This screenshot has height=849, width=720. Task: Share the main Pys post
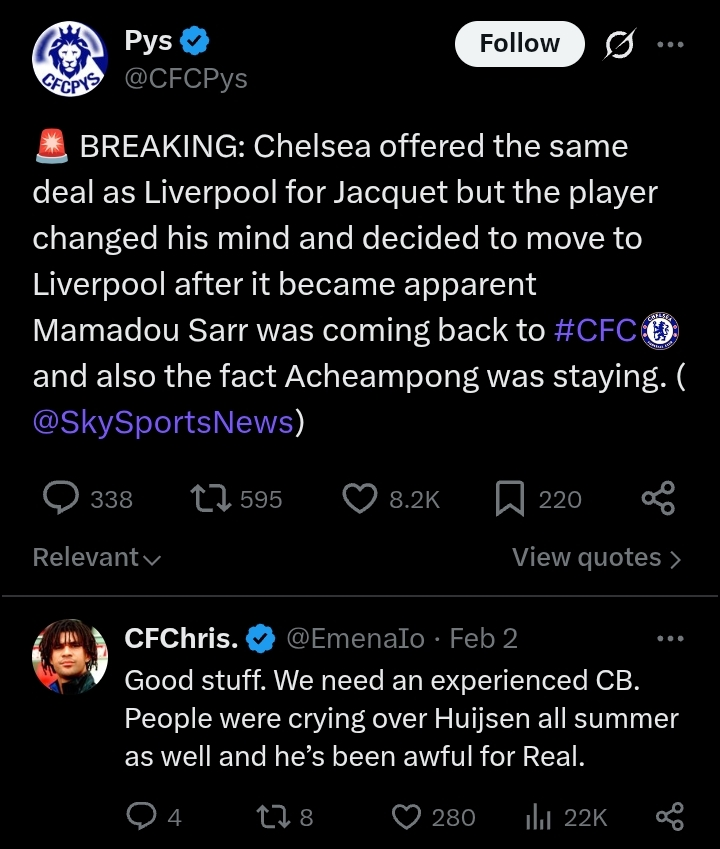658,498
